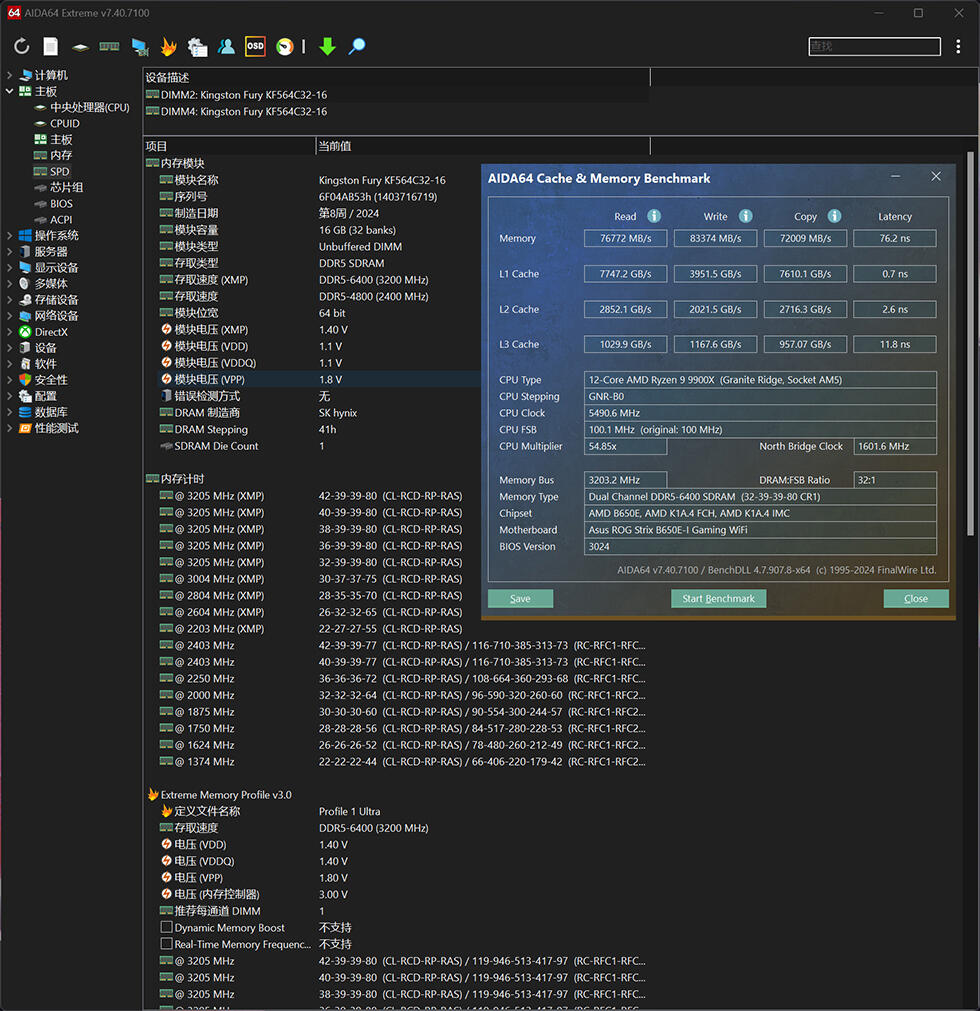This screenshot has height=1011, width=980.
Task: Click the blue magnifier search toolbar icon
Action: coord(357,46)
